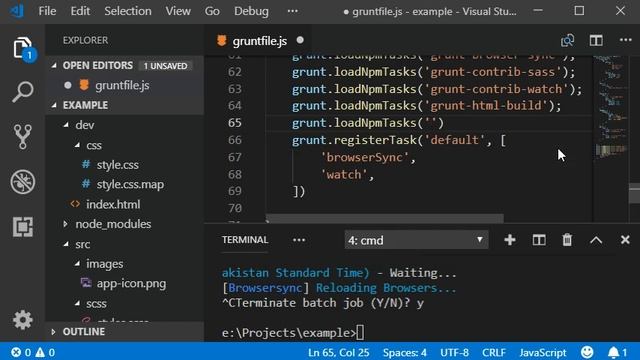Change JavaScript language mode
Viewport: 640px width, 360px height.
[x=543, y=352]
